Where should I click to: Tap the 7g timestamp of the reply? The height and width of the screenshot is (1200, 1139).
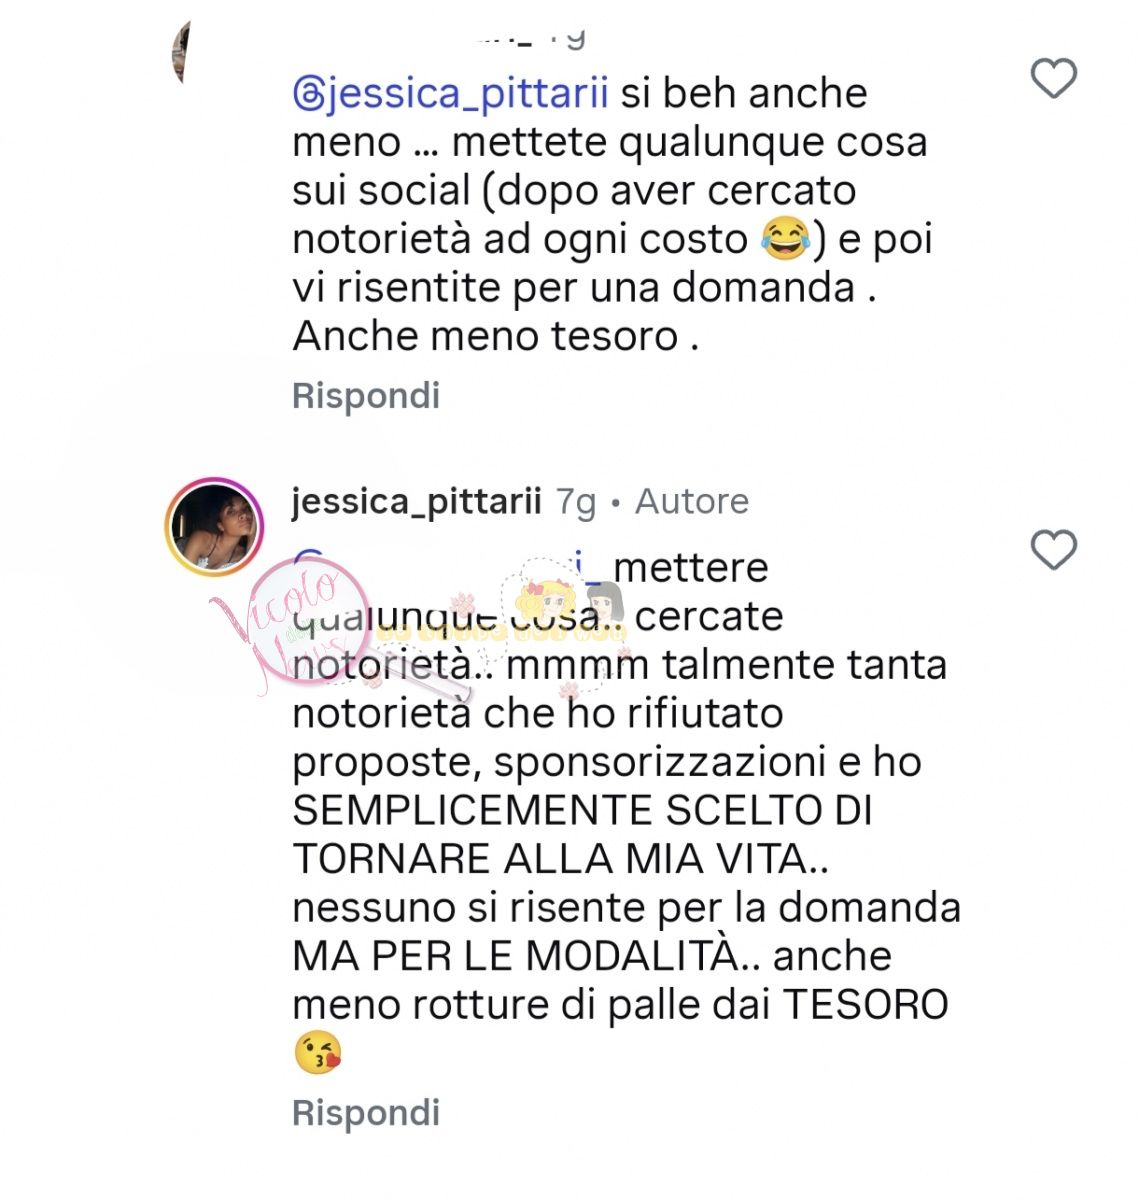point(576,502)
